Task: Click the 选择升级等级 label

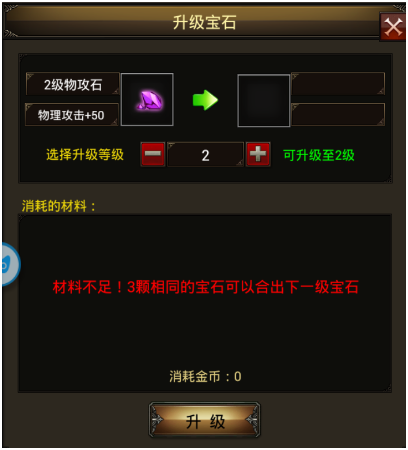Action: (x=85, y=155)
